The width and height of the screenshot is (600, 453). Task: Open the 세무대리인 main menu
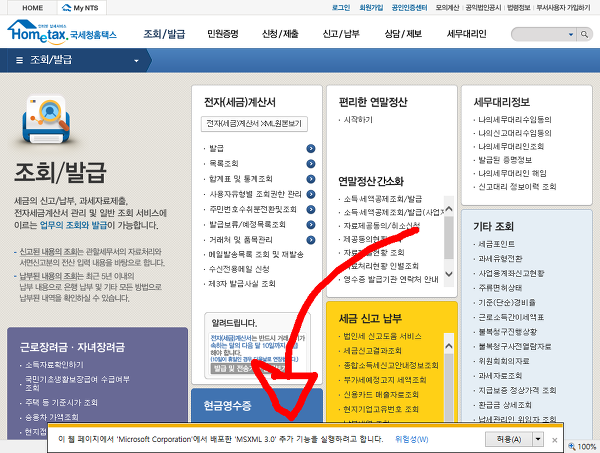pos(466,34)
